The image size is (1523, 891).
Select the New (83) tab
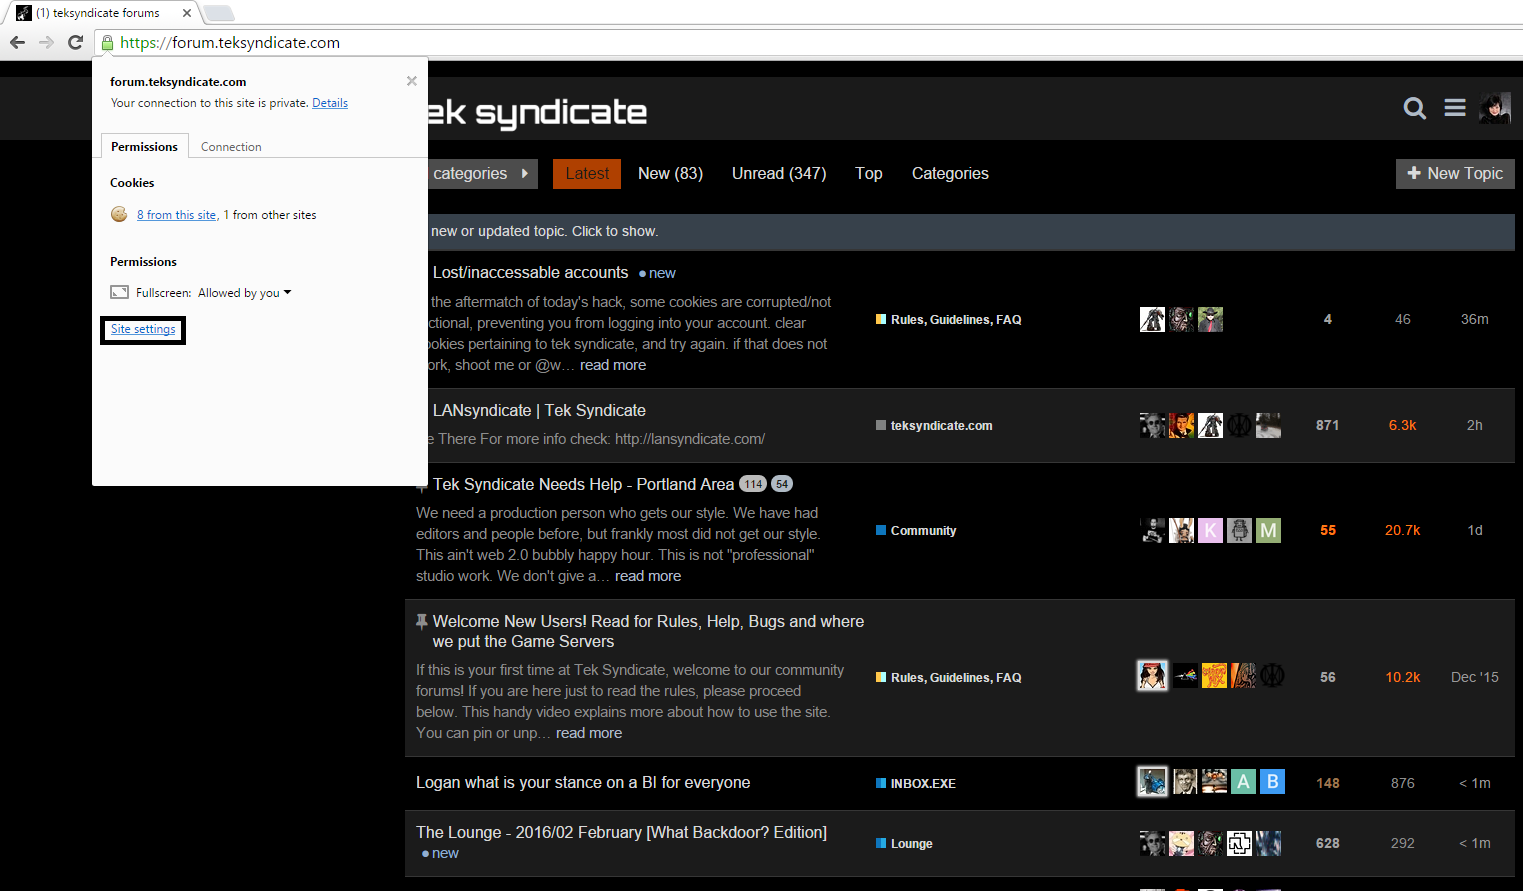tap(670, 174)
